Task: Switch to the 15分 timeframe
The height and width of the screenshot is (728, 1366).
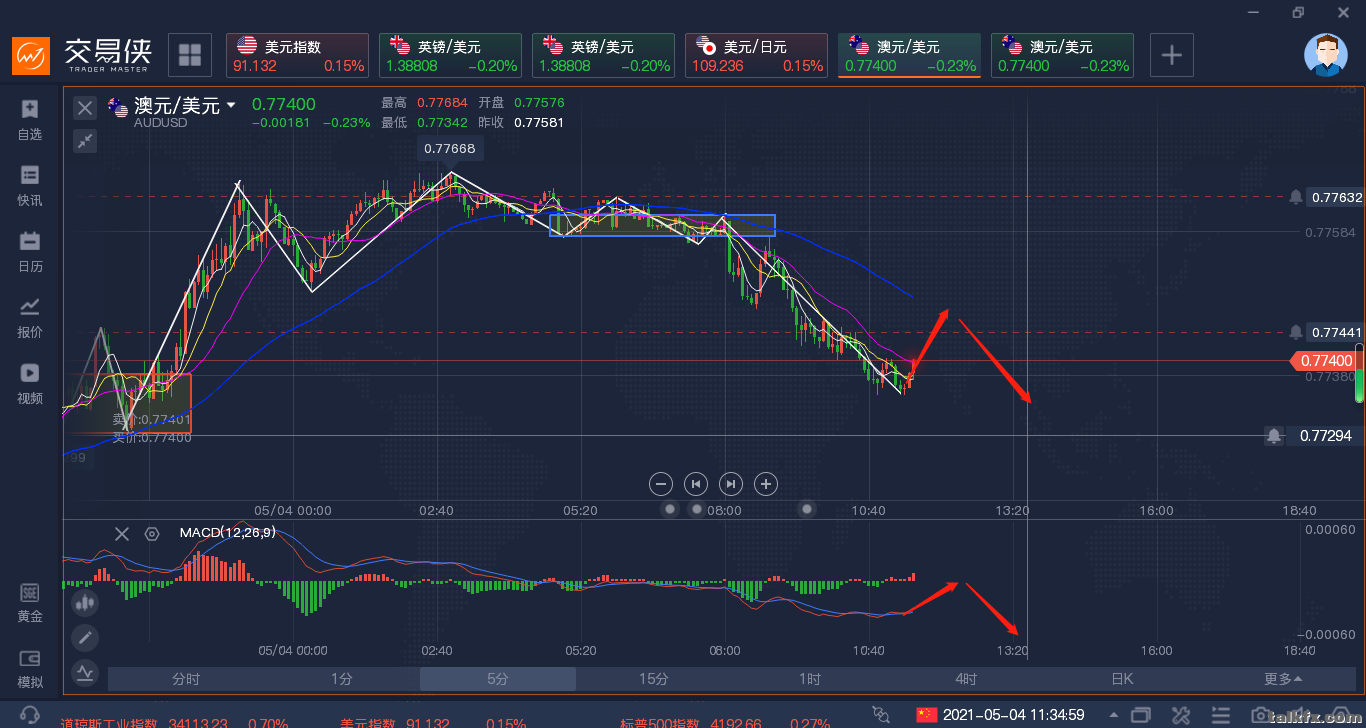Action: (654, 679)
